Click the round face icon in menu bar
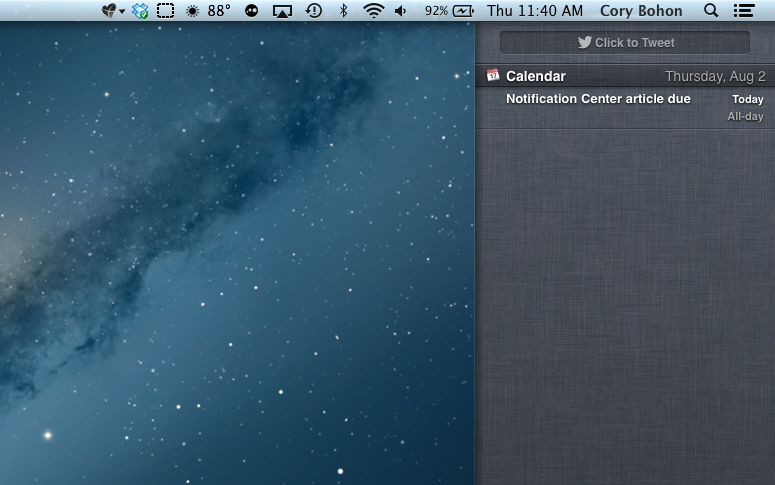 251,11
